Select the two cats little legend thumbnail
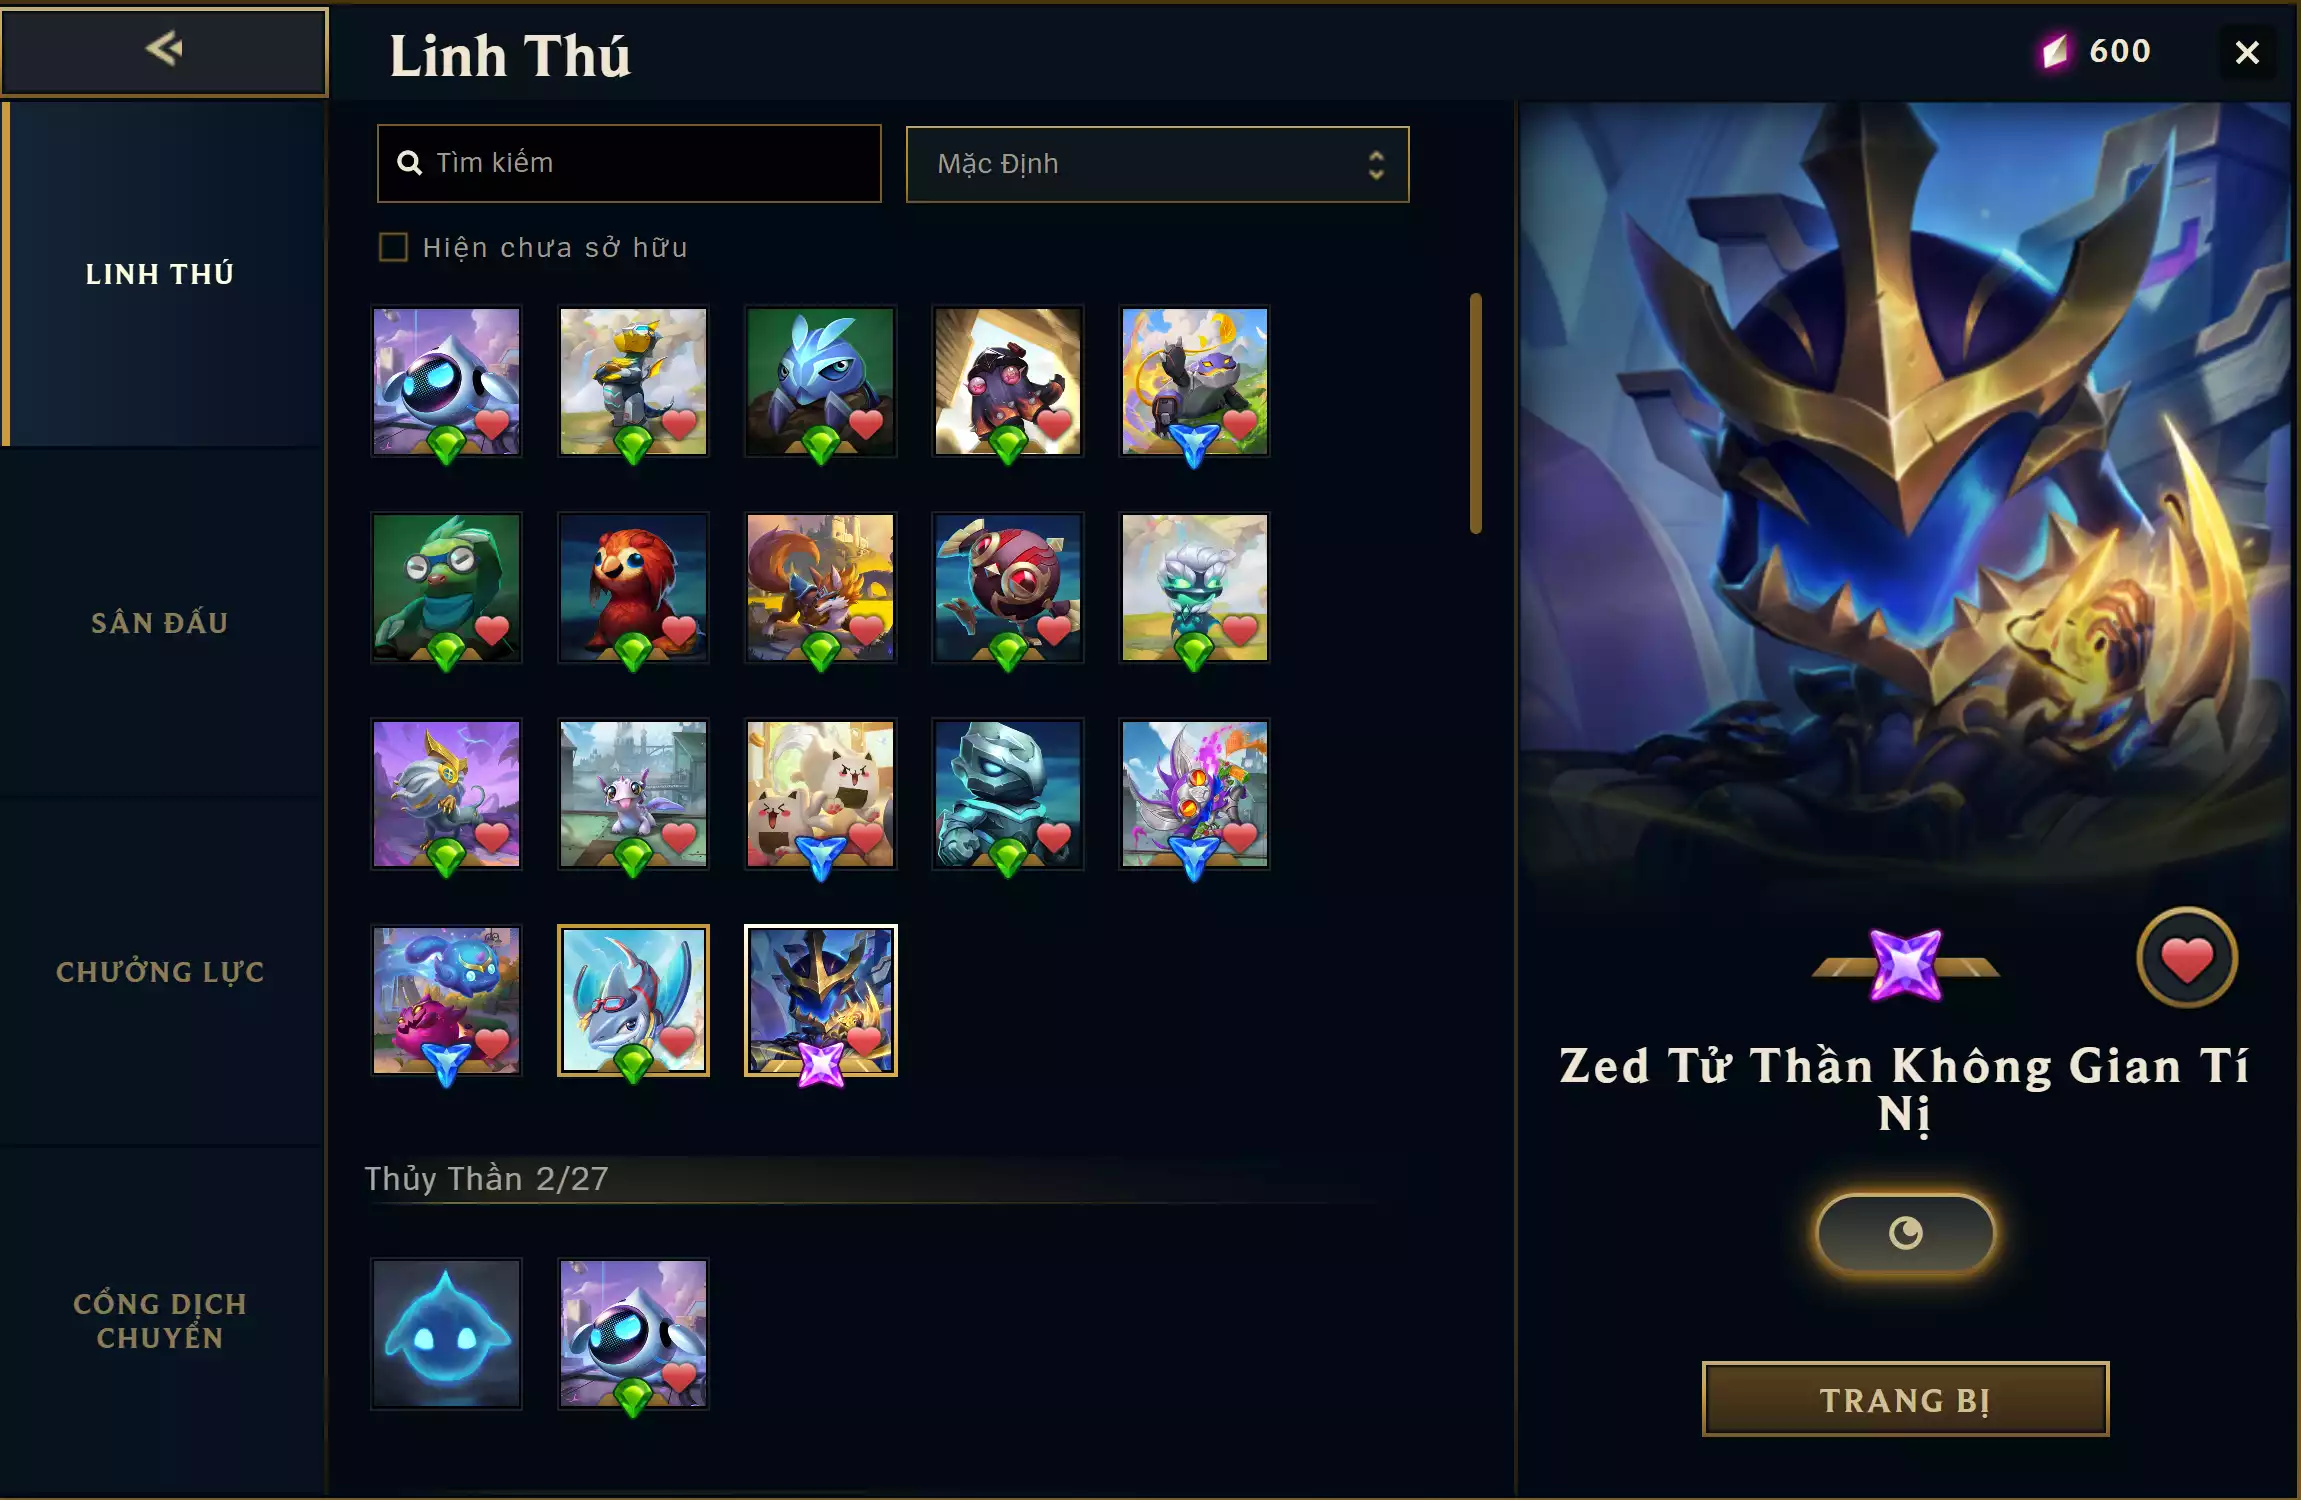 [x=820, y=794]
